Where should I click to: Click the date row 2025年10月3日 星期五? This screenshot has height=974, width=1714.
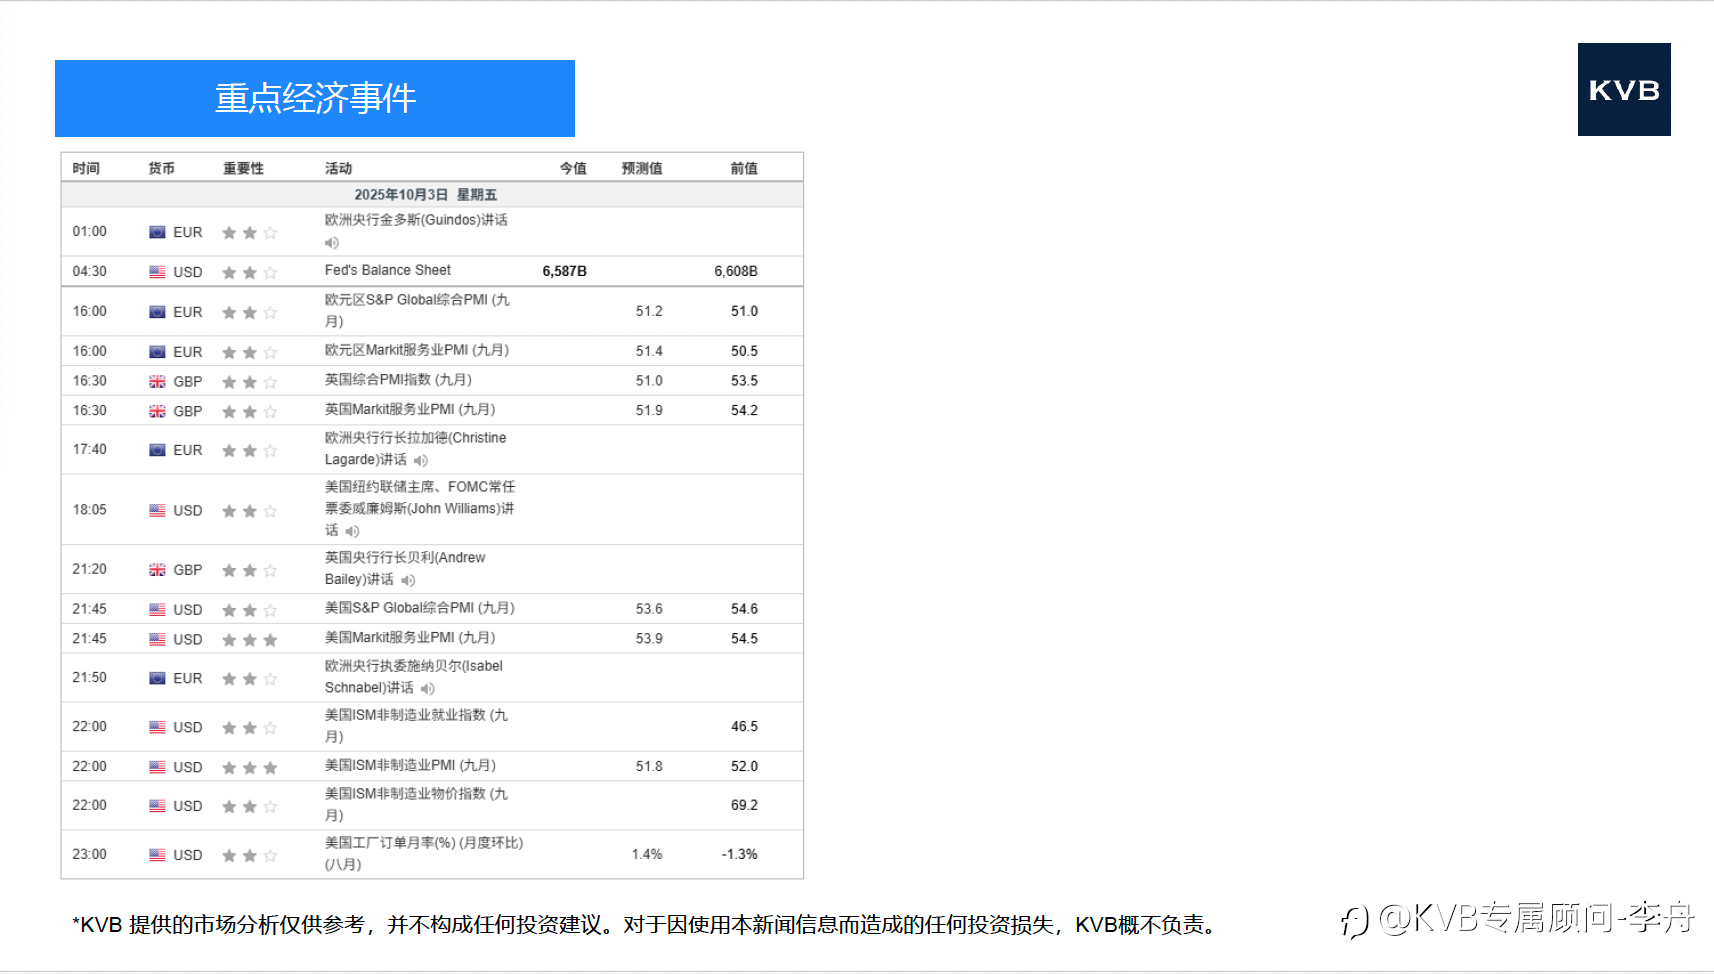pos(432,194)
